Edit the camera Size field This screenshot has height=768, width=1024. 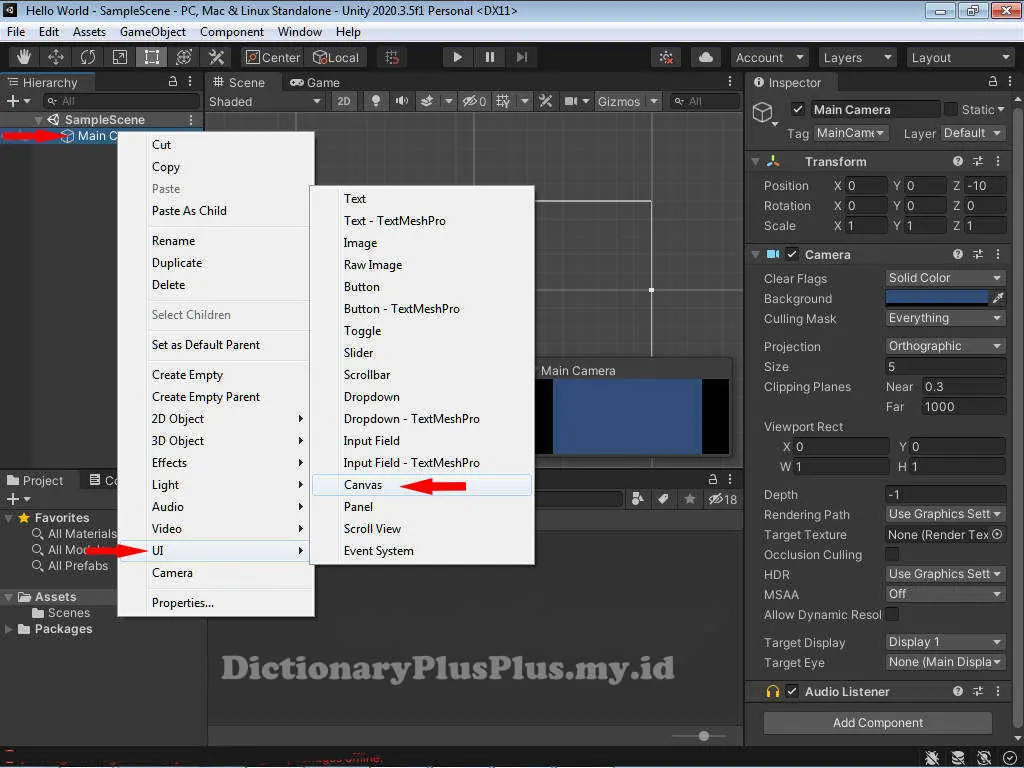945,366
